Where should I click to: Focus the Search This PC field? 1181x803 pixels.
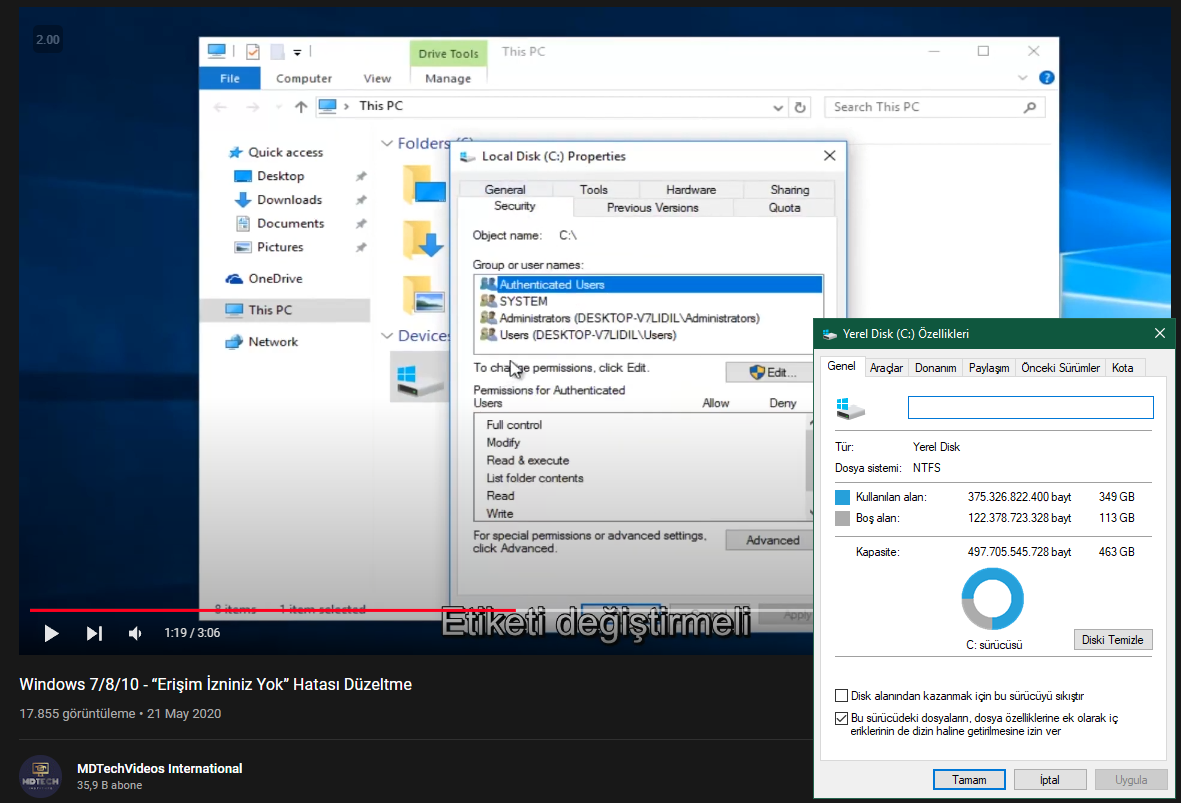(935, 107)
